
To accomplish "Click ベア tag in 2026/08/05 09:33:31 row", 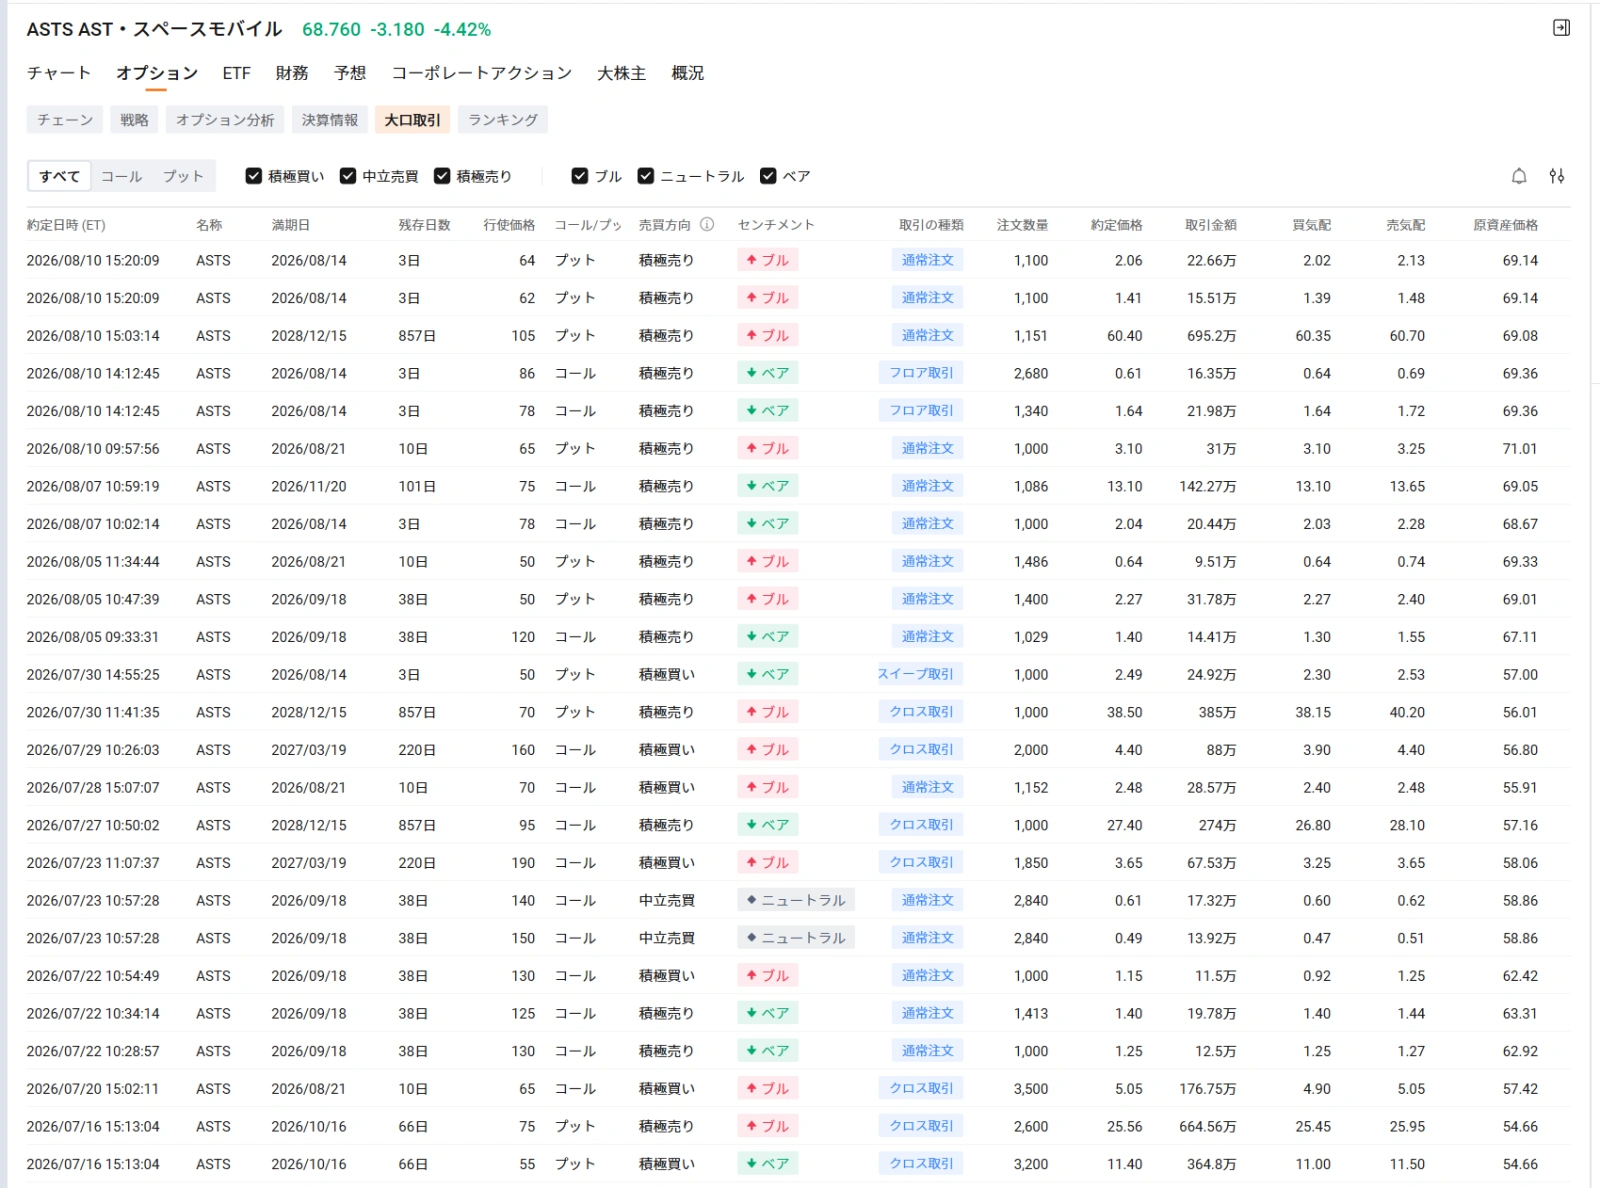I will tap(767, 637).
